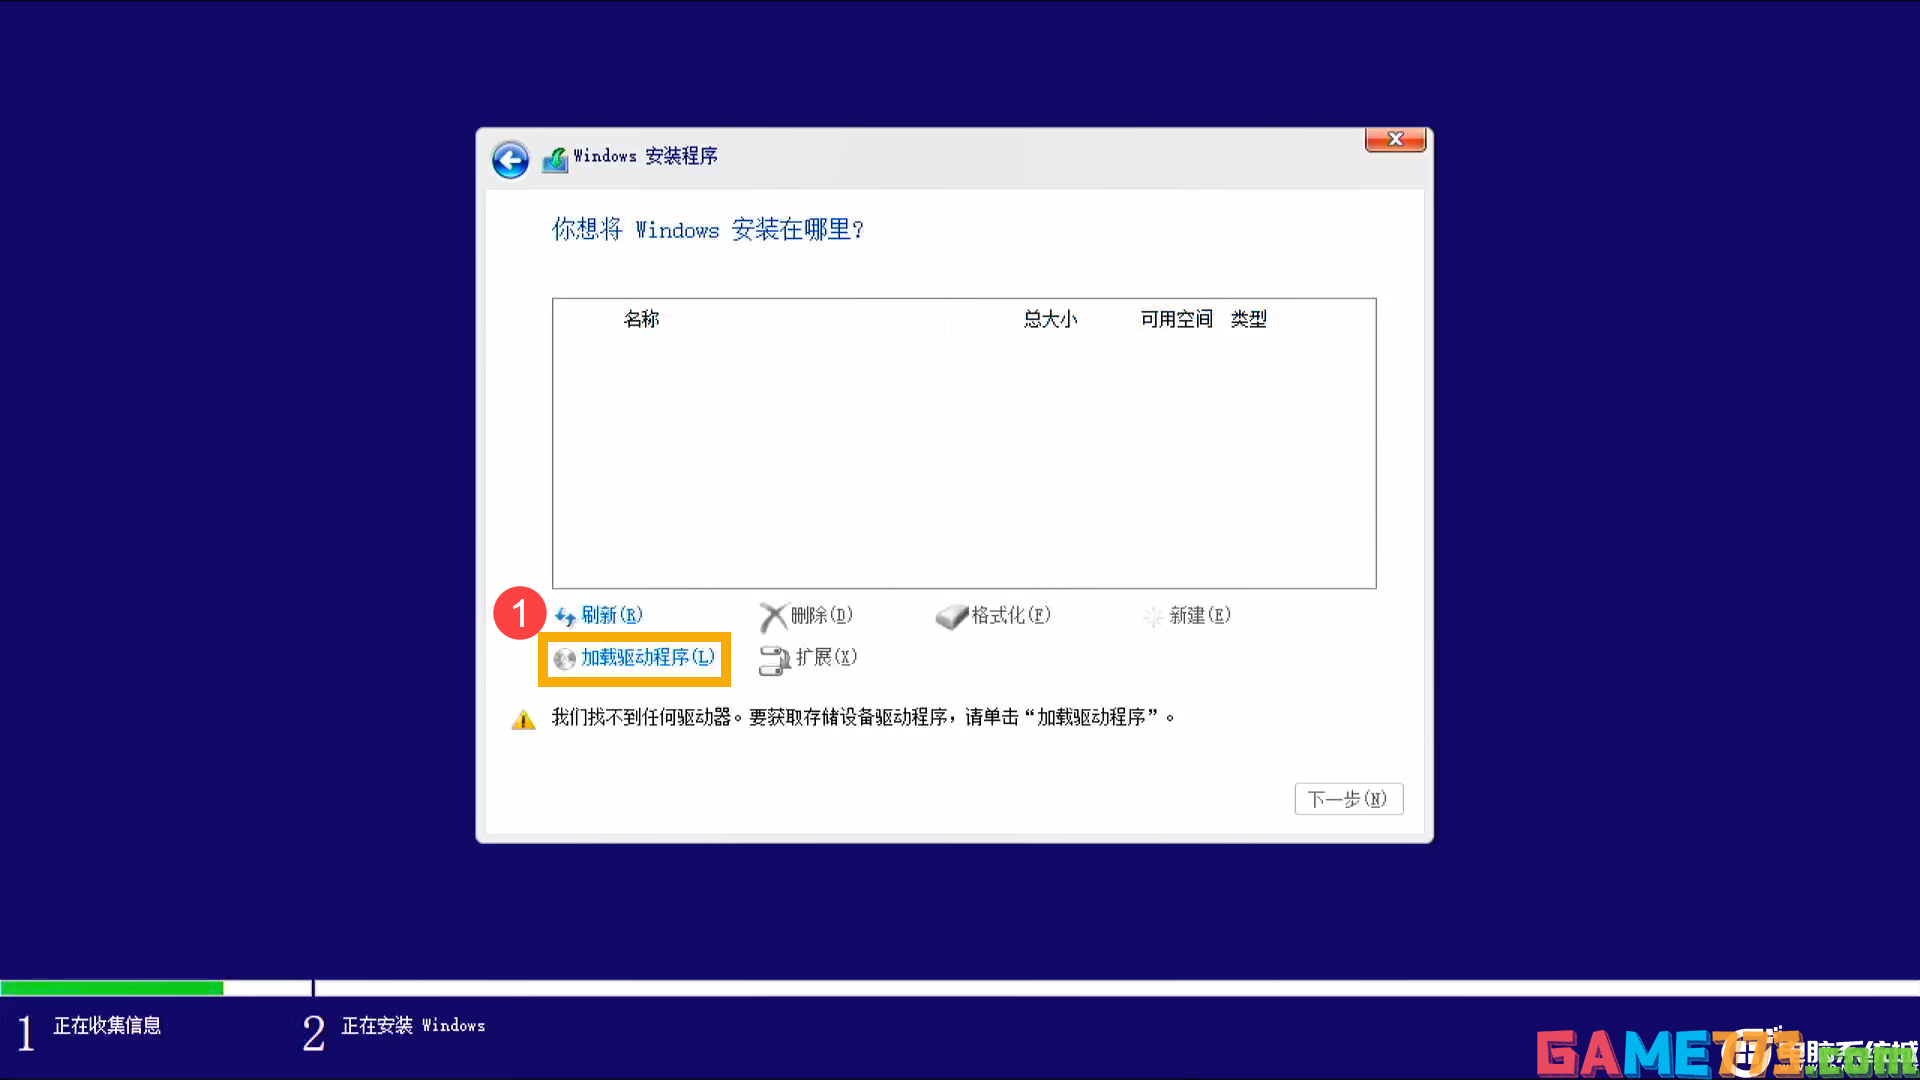Click the yellow warning triangle icon
1920x1080 pixels.
pos(523,719)
